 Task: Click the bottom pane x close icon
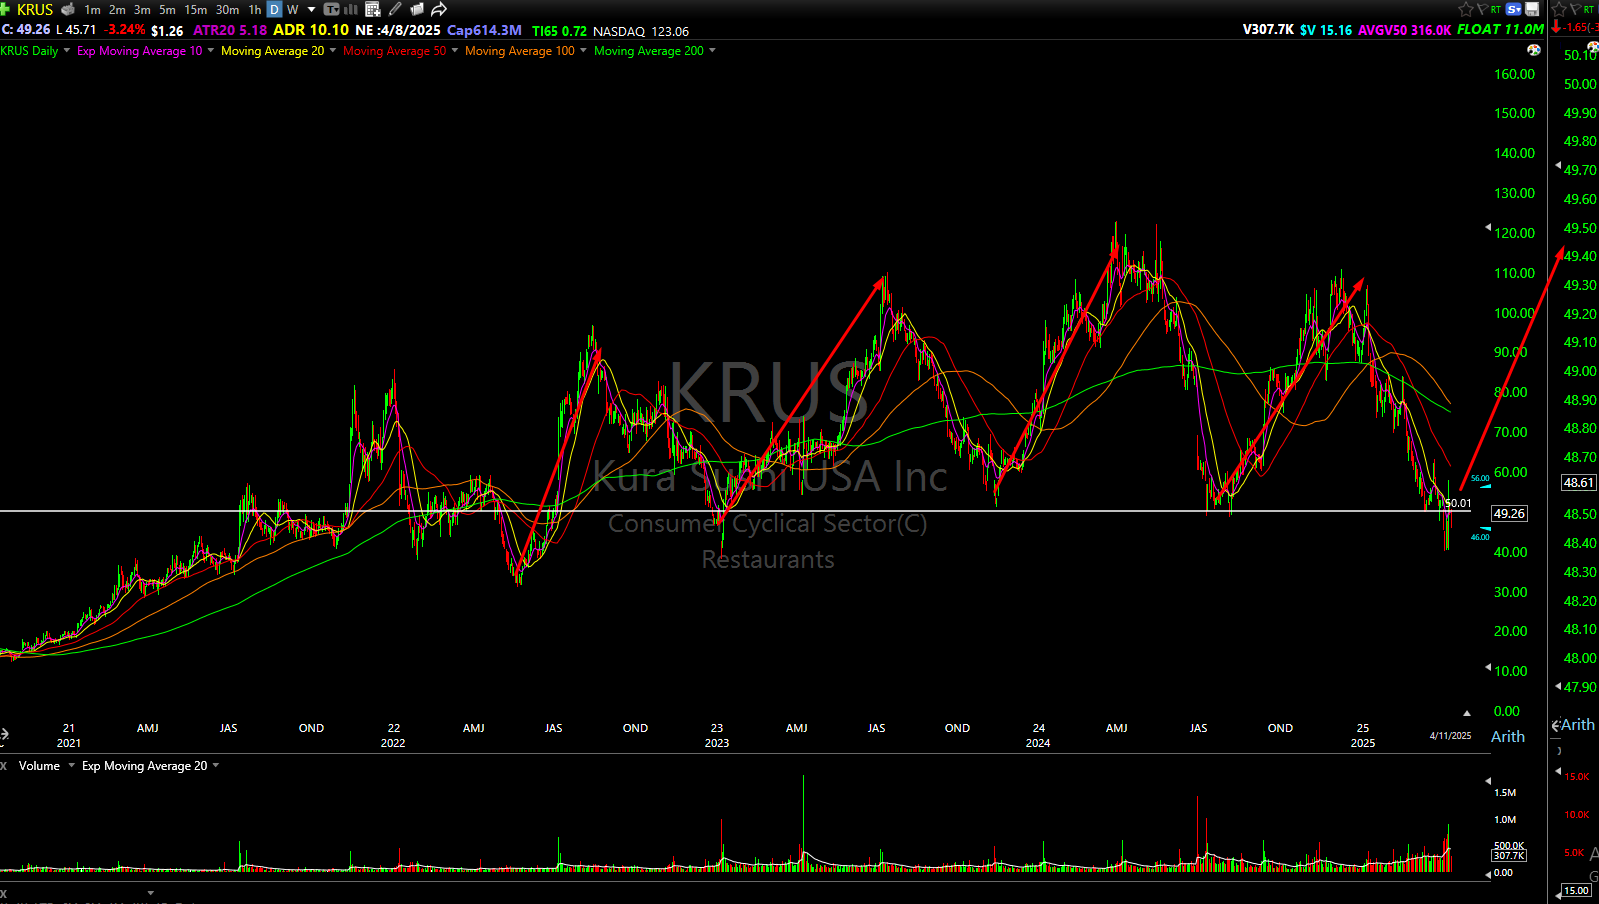click(4, 893)
